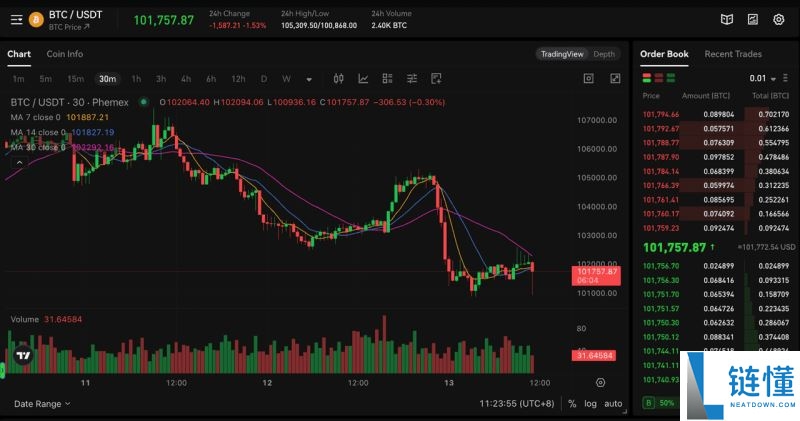Open the settings gear icon
Screen dimensions: 800x421
click(779, 19)
